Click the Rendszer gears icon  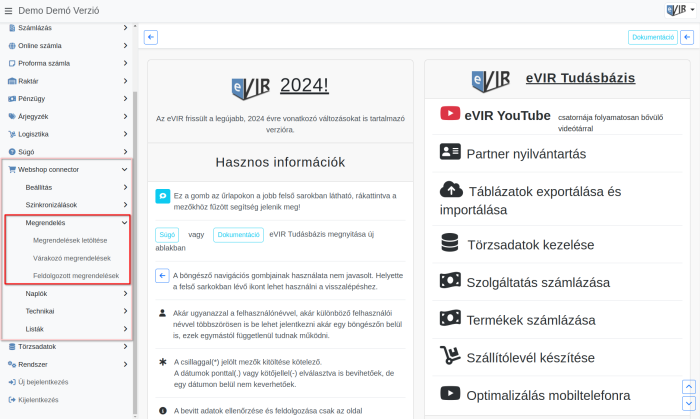12,365
